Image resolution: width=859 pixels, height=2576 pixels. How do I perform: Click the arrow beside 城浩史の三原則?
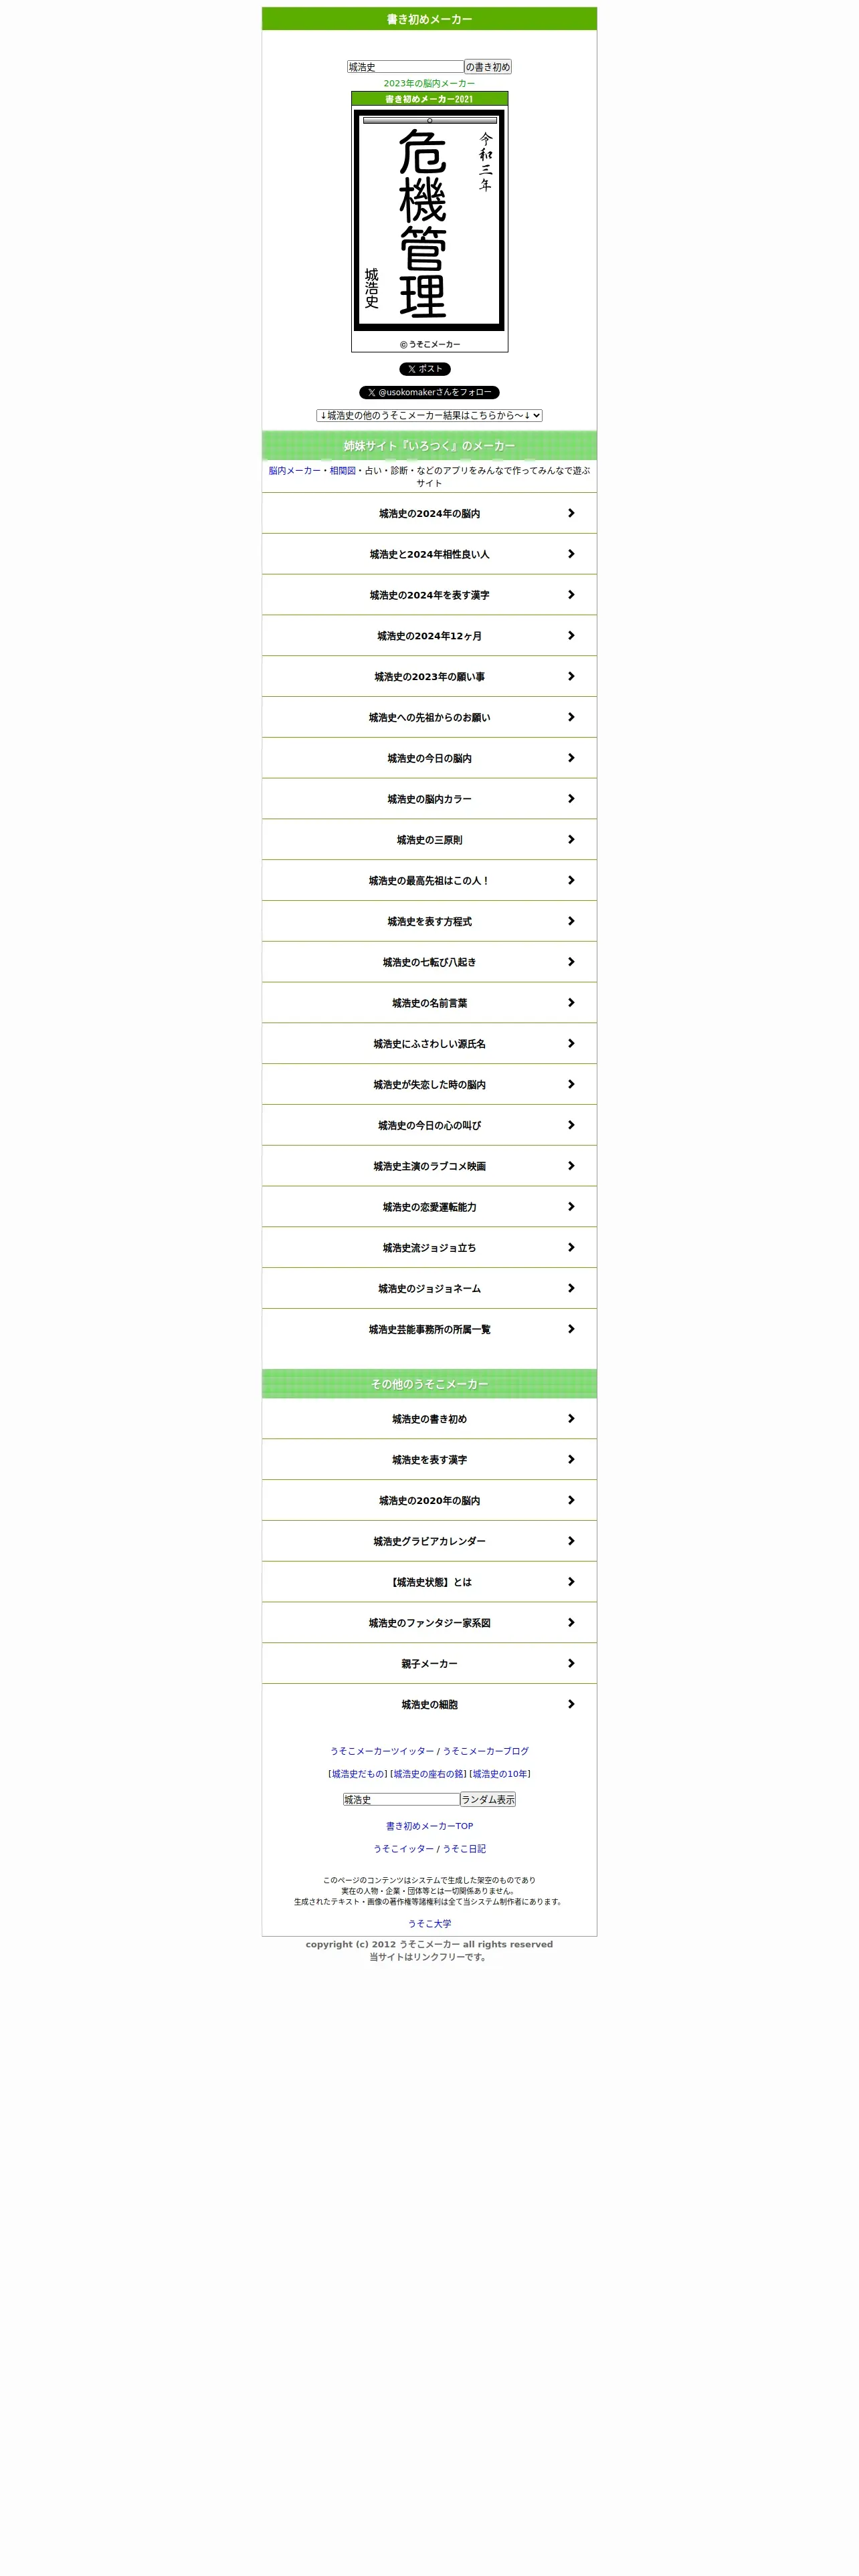click(571, 839)
